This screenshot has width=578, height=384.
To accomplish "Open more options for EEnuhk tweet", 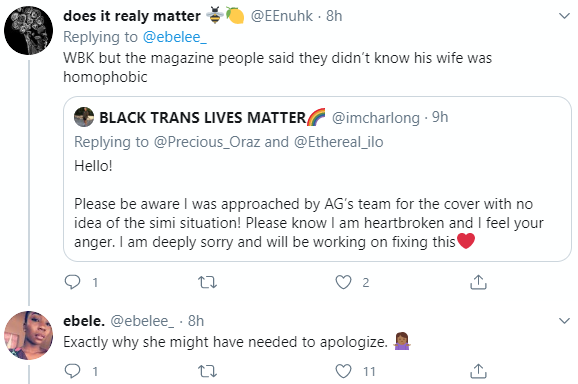I will pyautogui.click(x=564, y=16).
